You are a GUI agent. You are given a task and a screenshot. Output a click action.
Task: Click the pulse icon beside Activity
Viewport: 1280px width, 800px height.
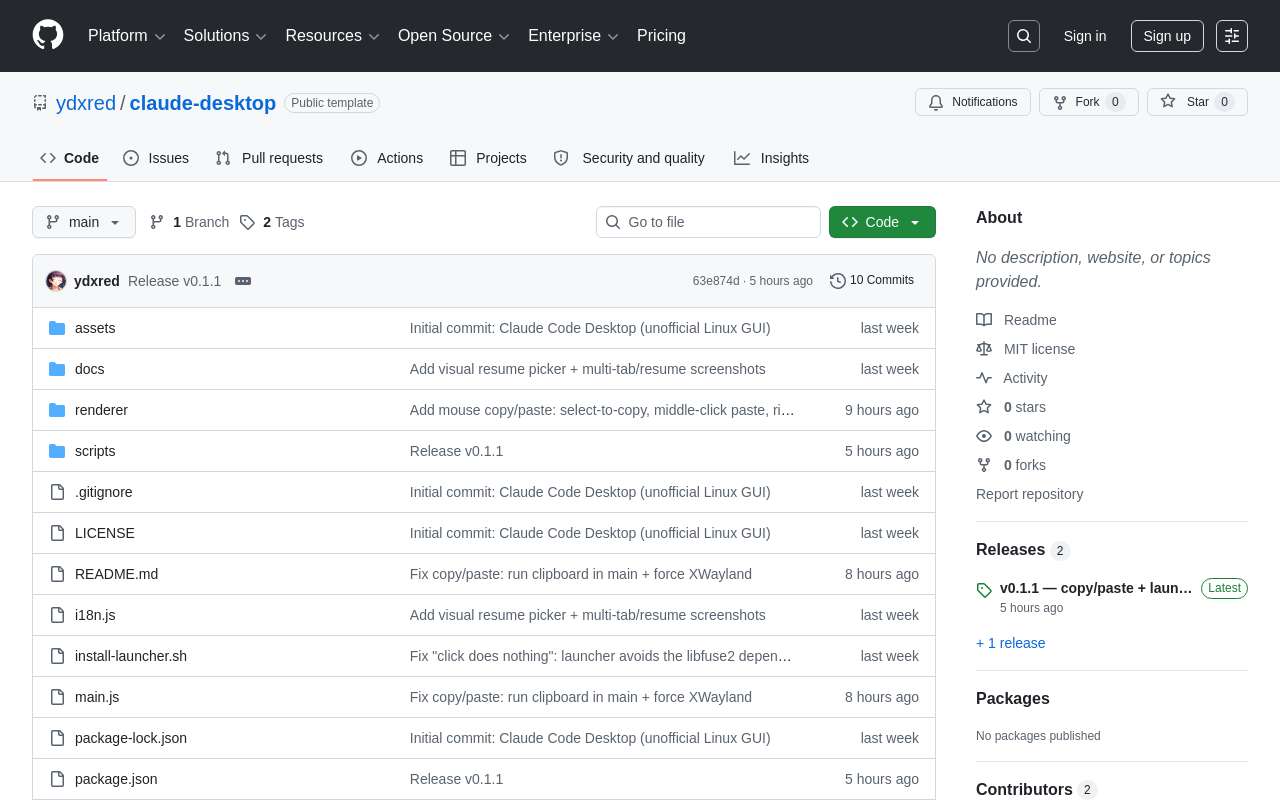pyautogui.click(x=984, y=378)
